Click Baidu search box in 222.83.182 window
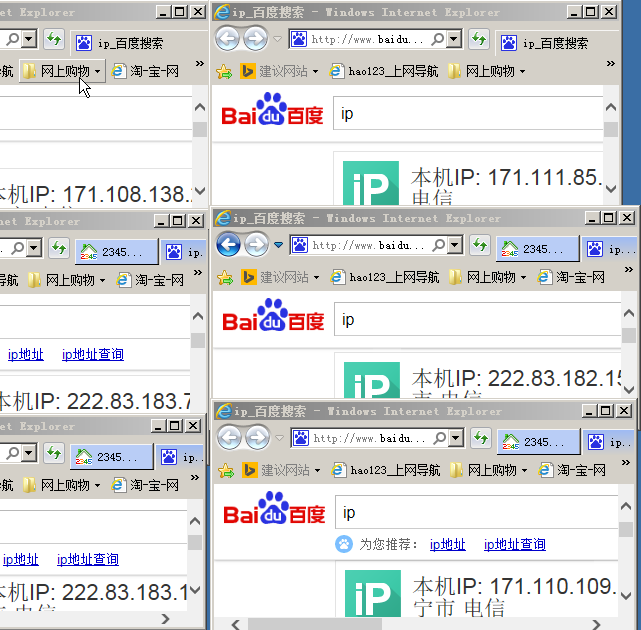Screen dimensions: 641x630 (x=477, y=319)
